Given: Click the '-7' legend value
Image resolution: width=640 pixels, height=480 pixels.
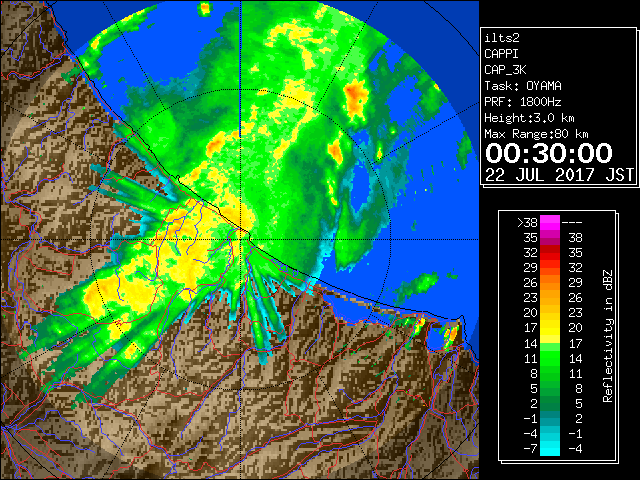Looking at the screenshot, I should (x=530, y=448).
